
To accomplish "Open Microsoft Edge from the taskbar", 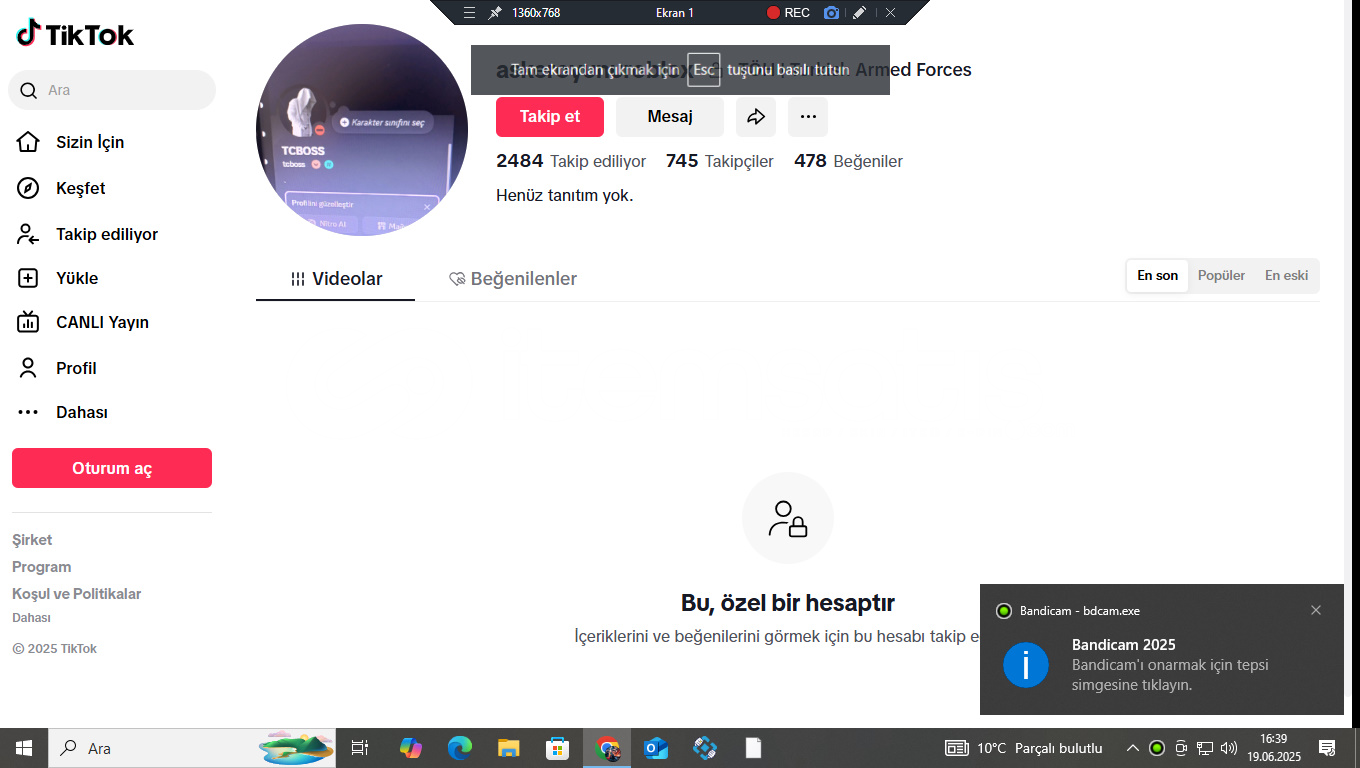I will pos(460,748).
